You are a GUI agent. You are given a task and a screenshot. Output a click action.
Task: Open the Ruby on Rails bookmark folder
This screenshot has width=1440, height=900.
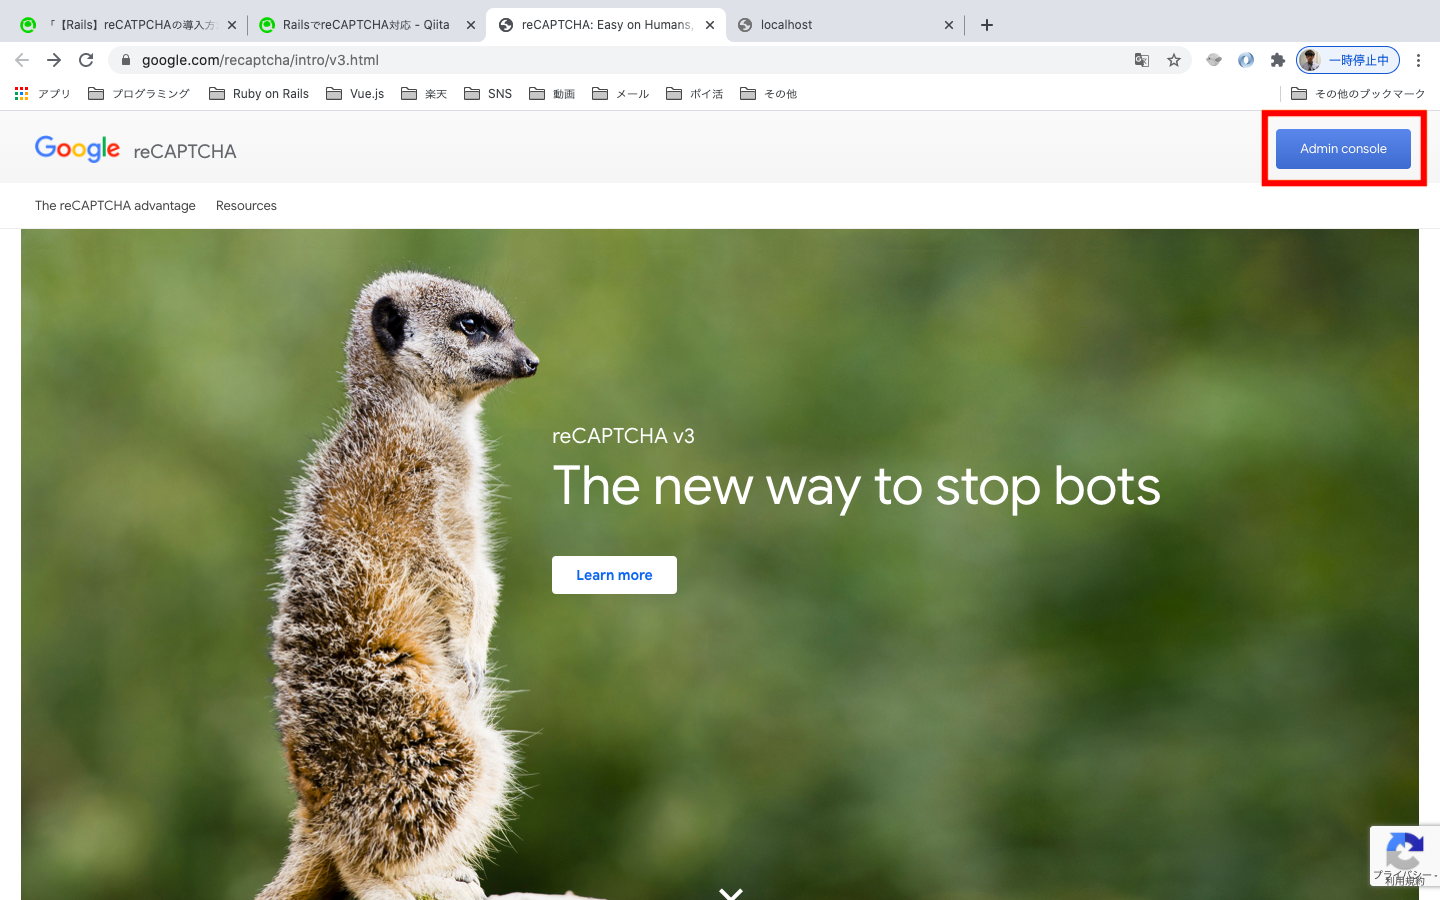[x=259, y=94]
